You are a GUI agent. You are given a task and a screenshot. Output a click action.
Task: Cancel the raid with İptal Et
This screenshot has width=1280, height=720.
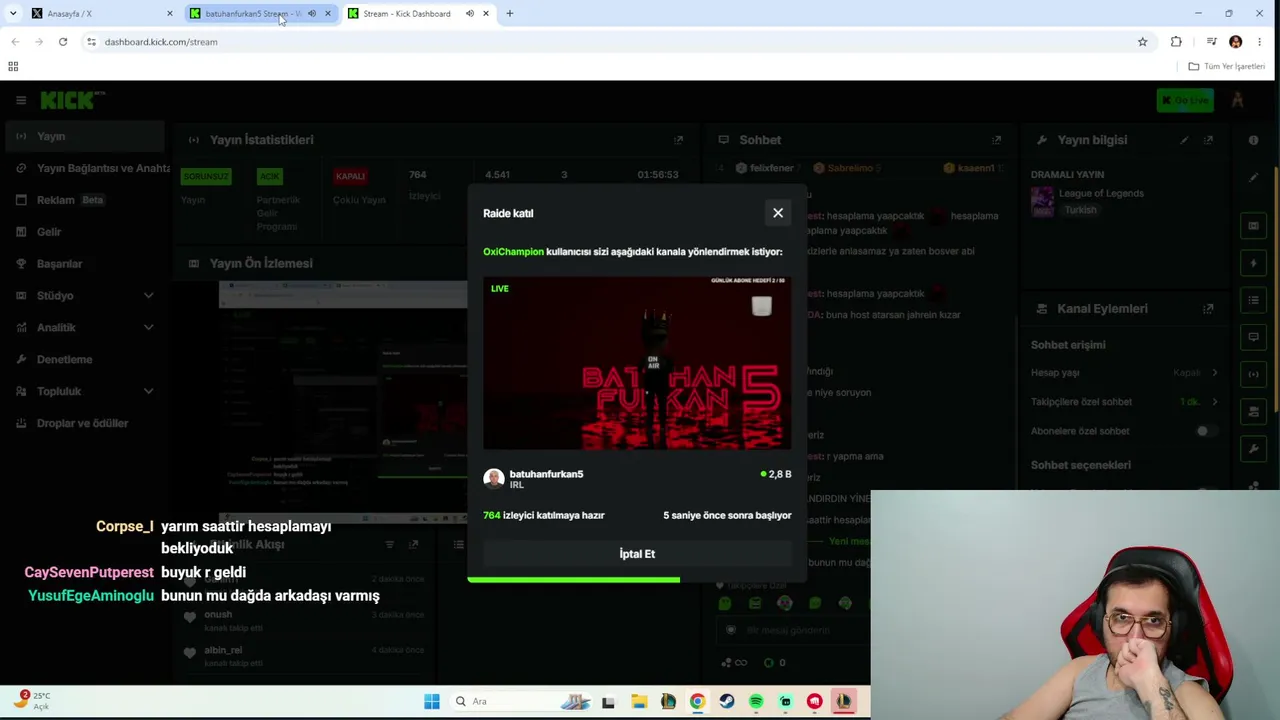click(637, 554)
